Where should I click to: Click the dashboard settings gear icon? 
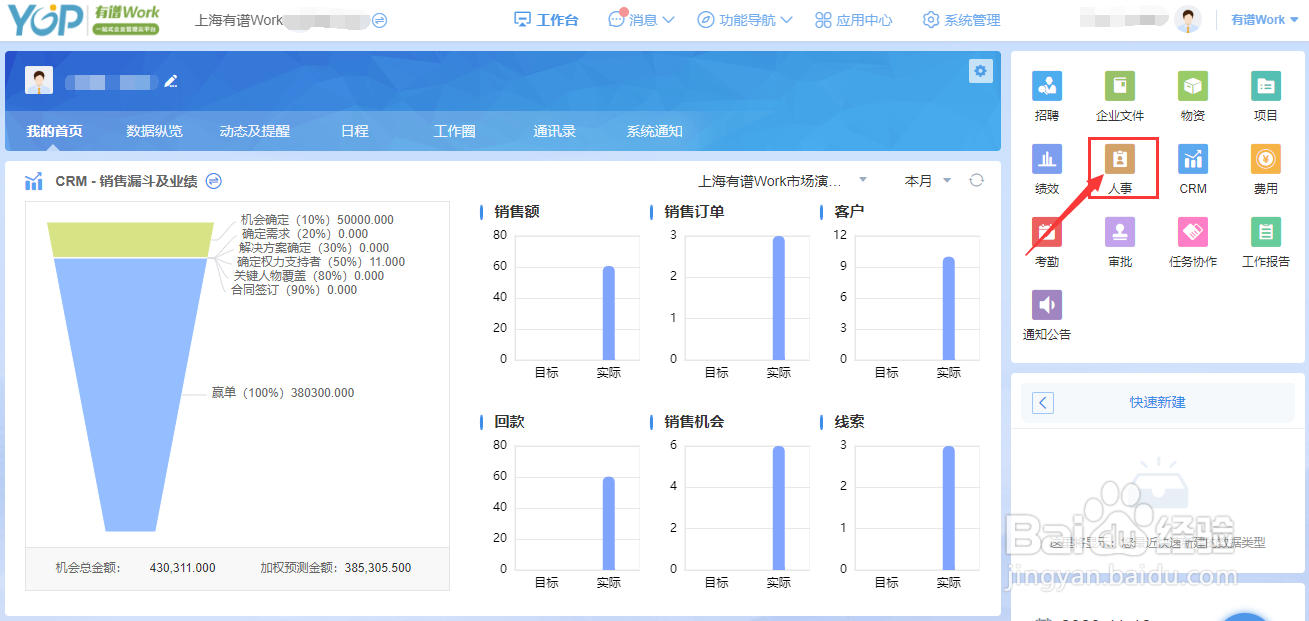click(980, 71)
